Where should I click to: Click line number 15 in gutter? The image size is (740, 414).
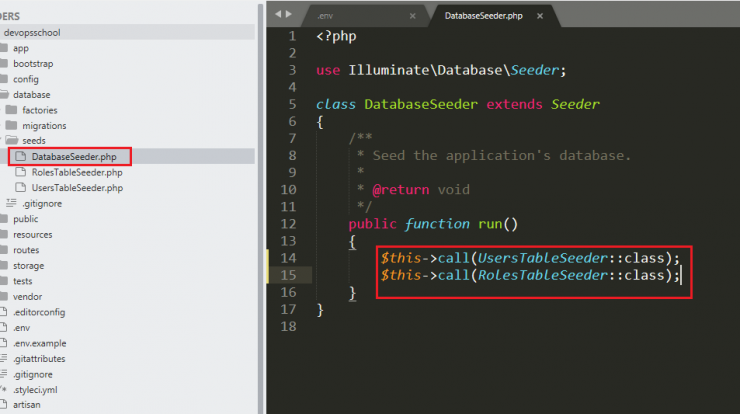288,275
